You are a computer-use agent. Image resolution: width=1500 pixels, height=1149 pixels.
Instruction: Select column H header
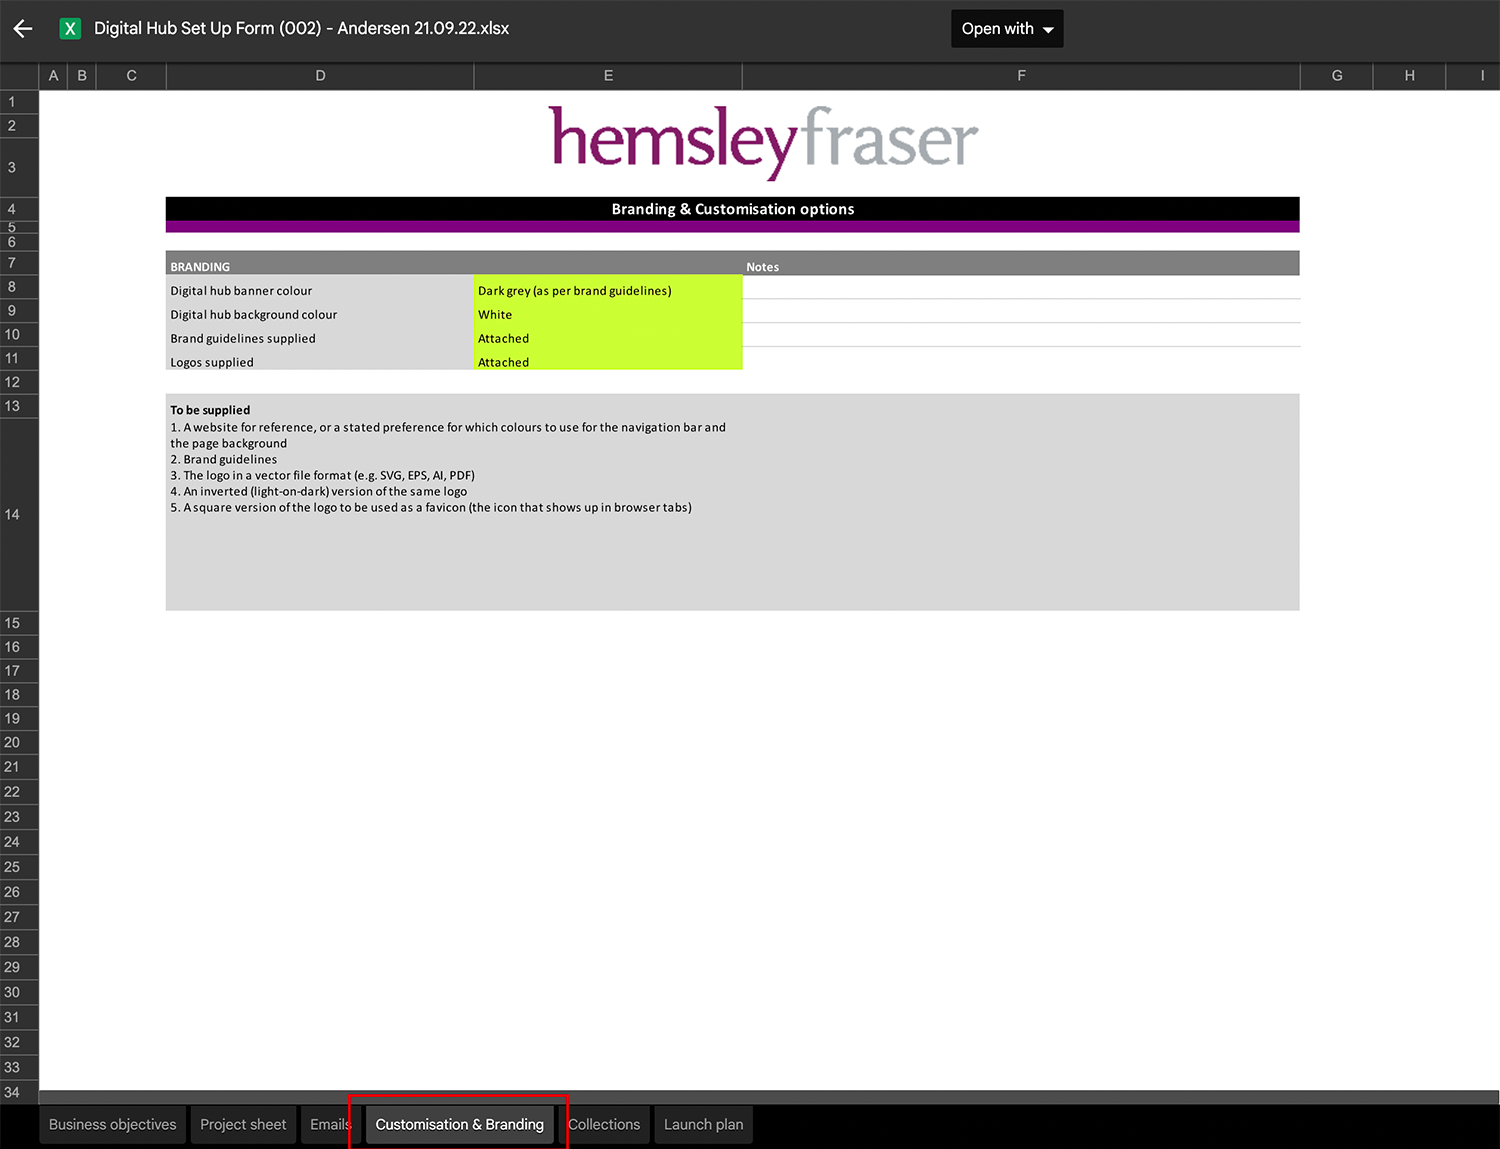click(x=1409, y=76)
